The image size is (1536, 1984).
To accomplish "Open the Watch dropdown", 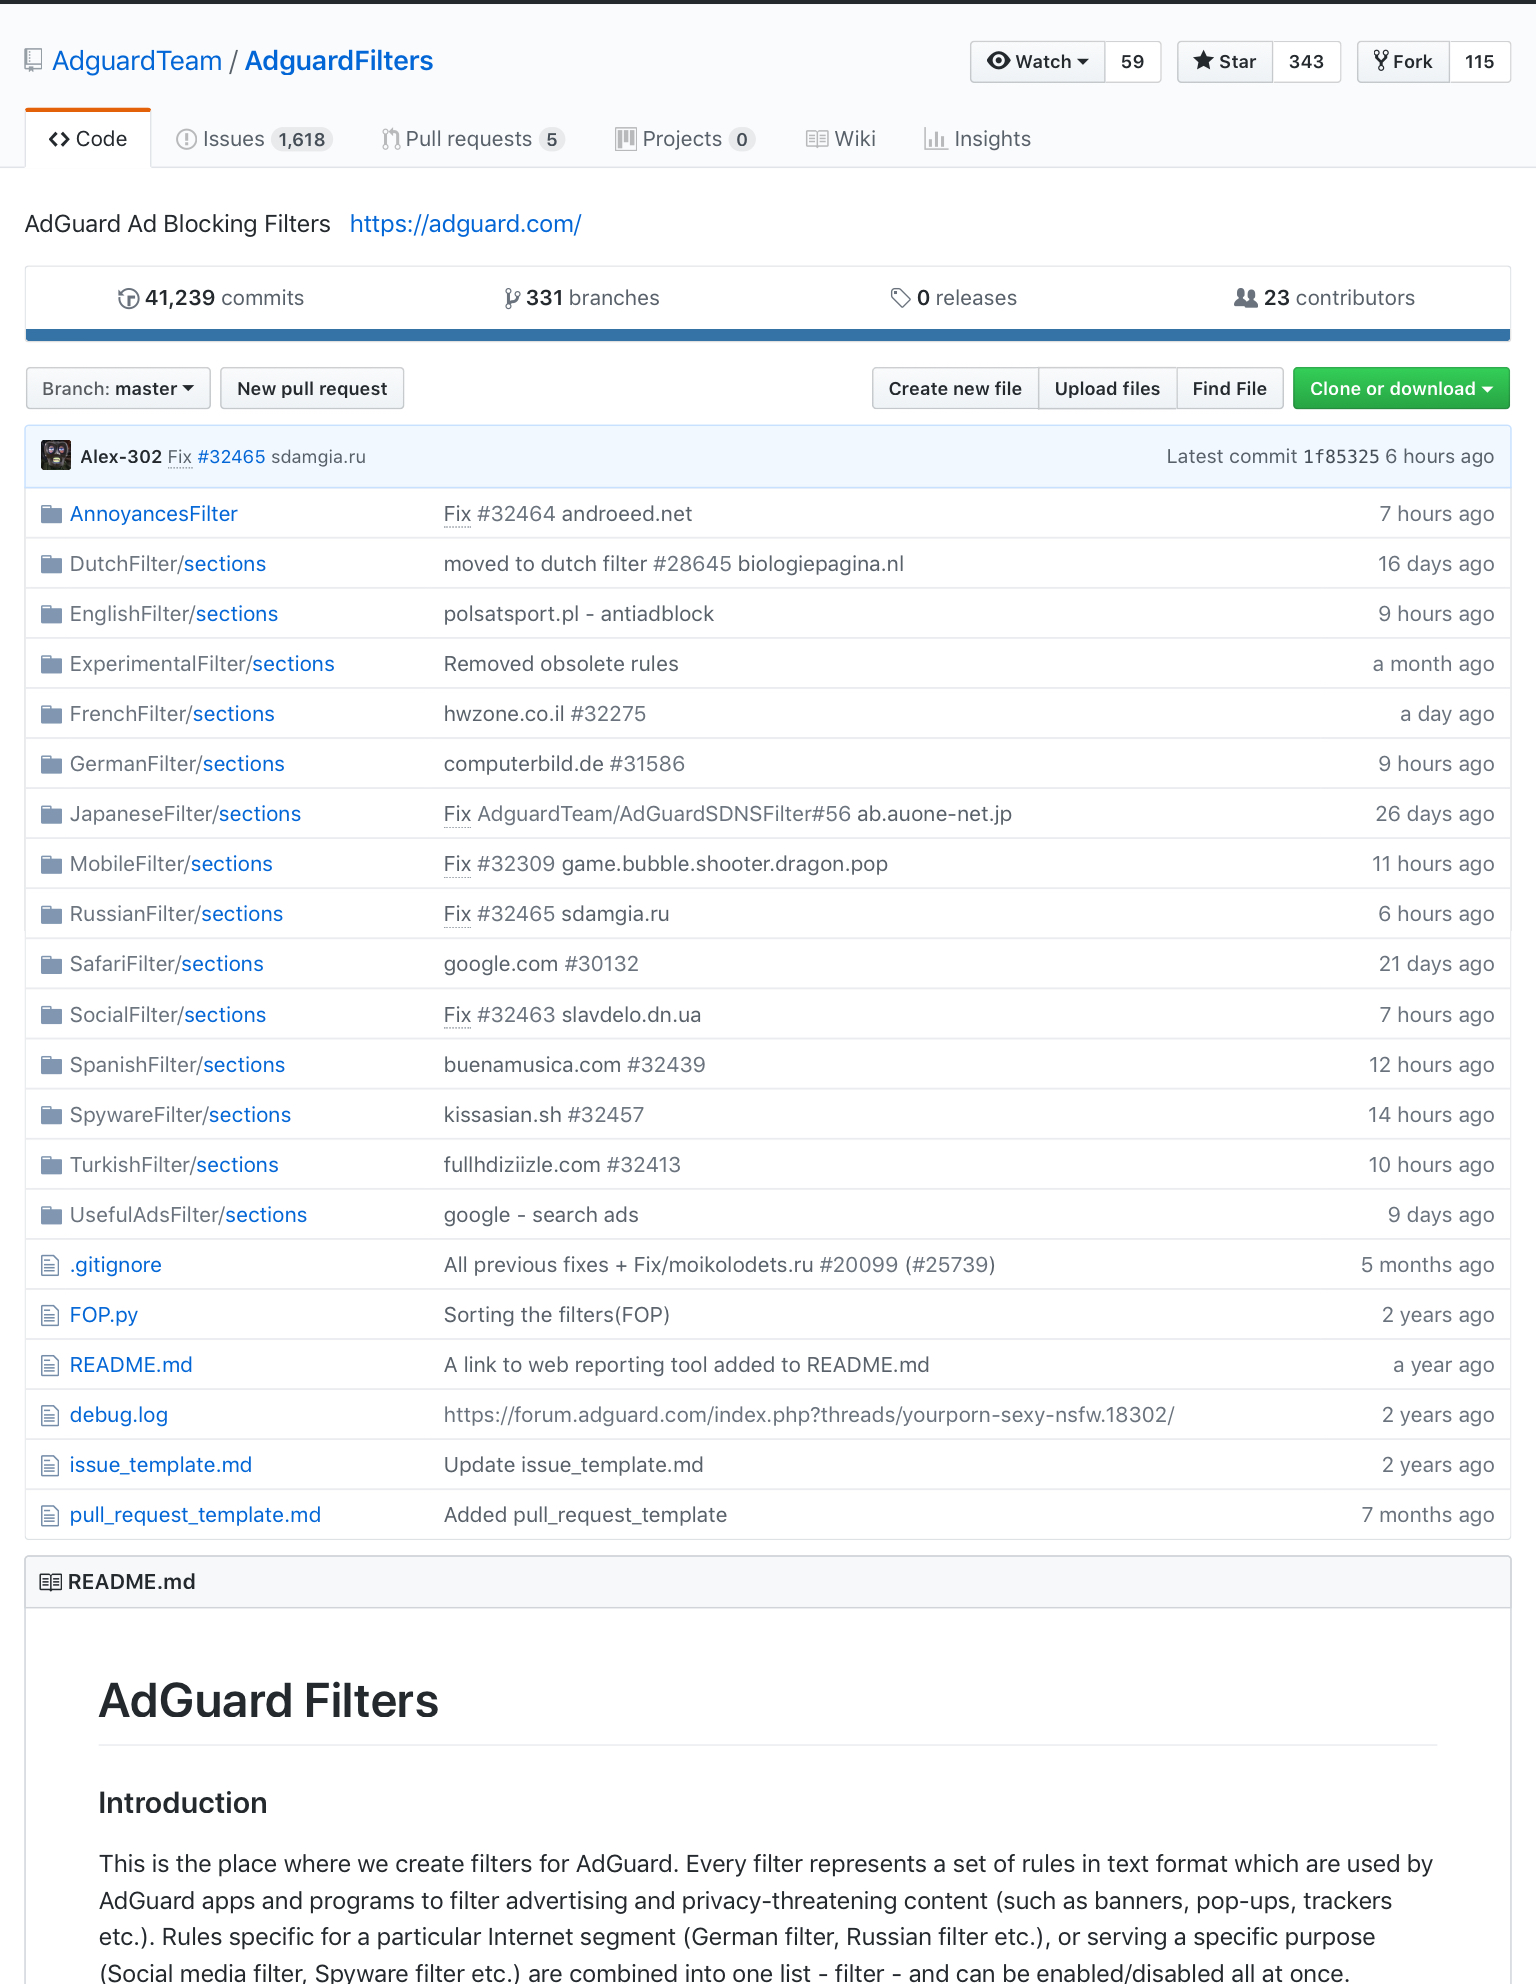I will 1037,62.
